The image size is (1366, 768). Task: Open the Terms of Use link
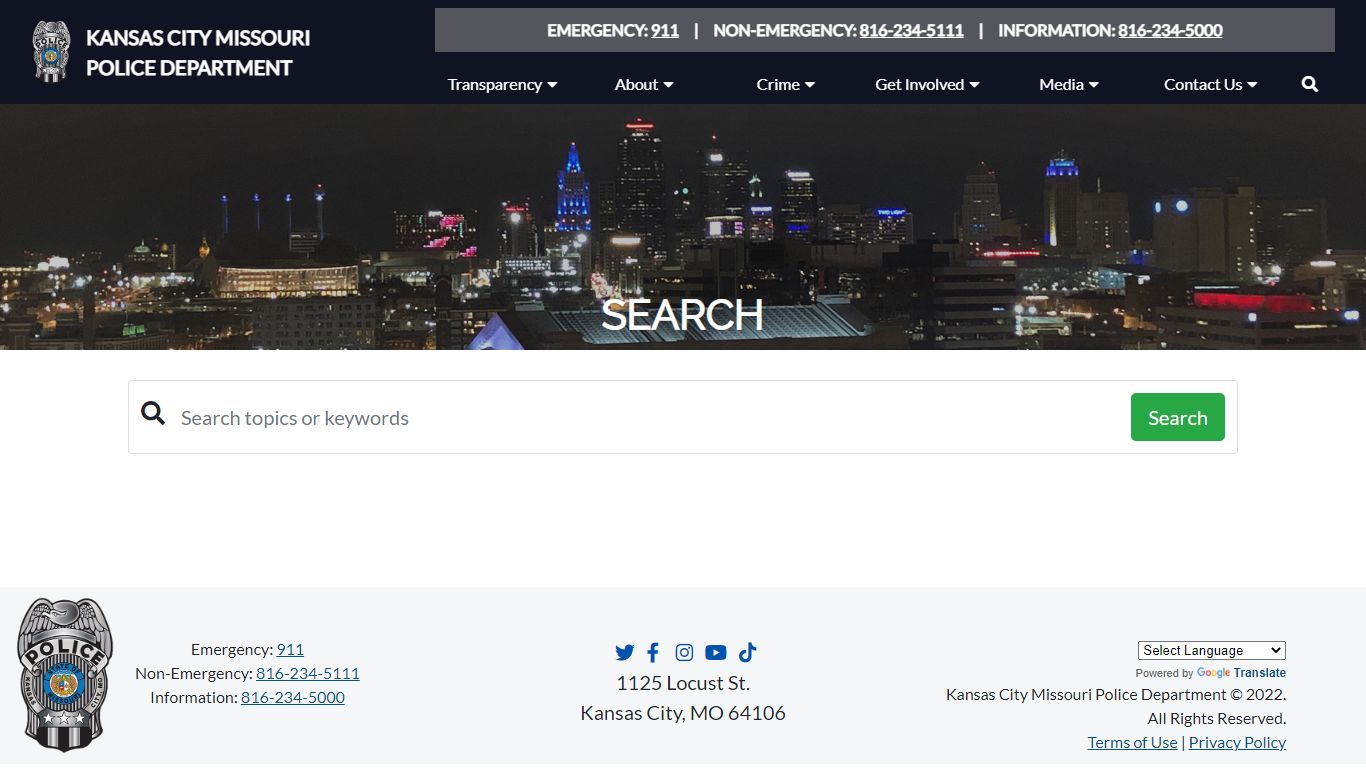click(x=1132, y=742)
